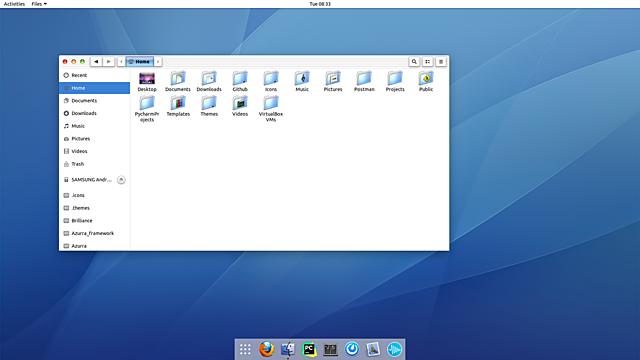Image resolution: width=640 pixels, height=360 pixels.
Task: Open the dark mixer app in dock
Action: click(x=330, y=350)
